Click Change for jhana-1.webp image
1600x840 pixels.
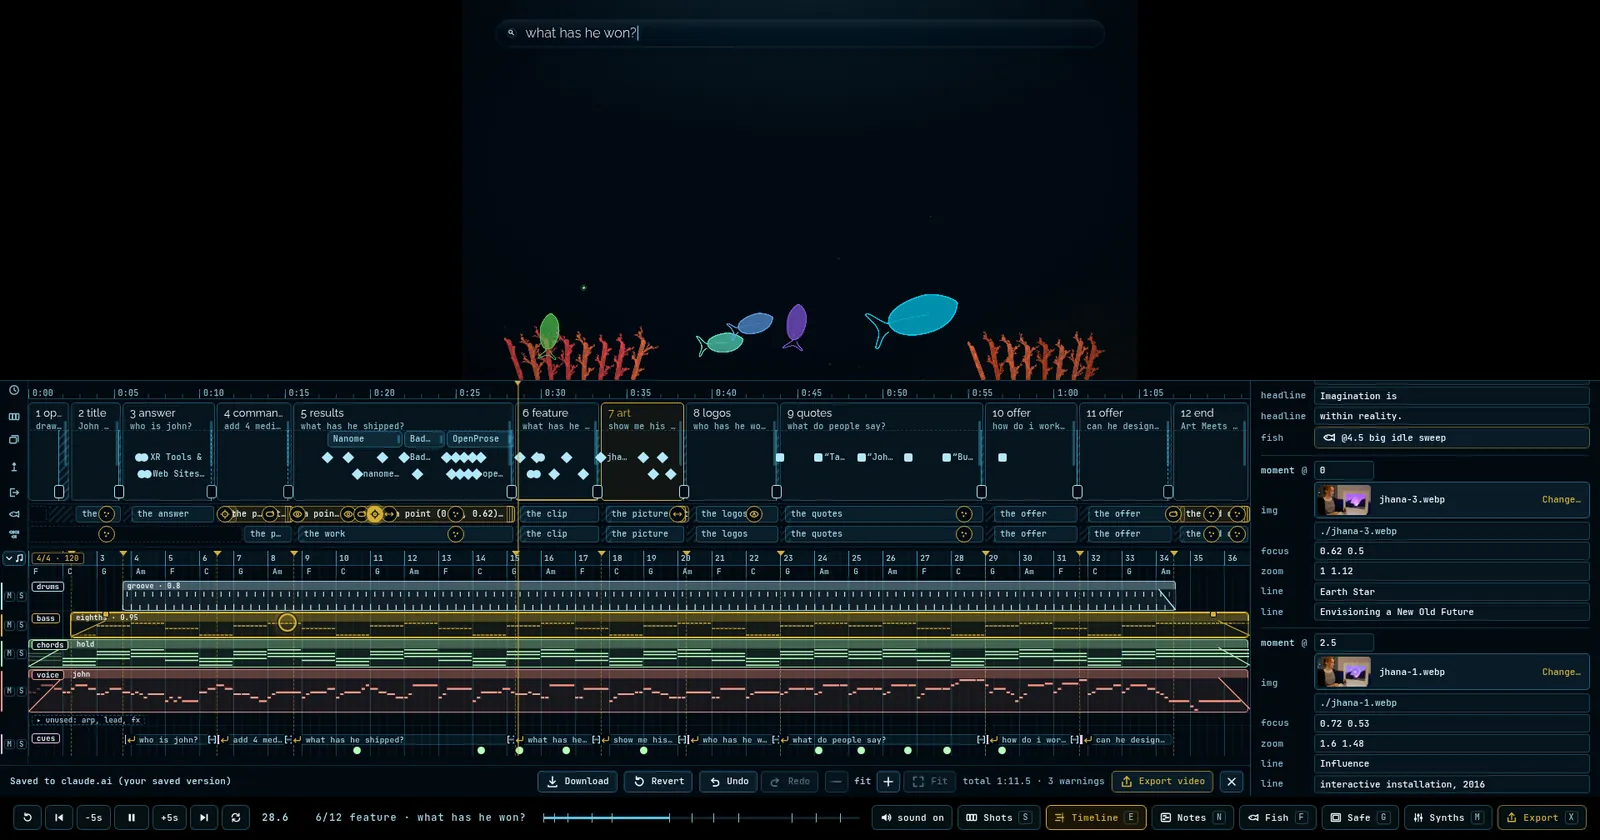pyautogui.click(x=1561, y=672)
